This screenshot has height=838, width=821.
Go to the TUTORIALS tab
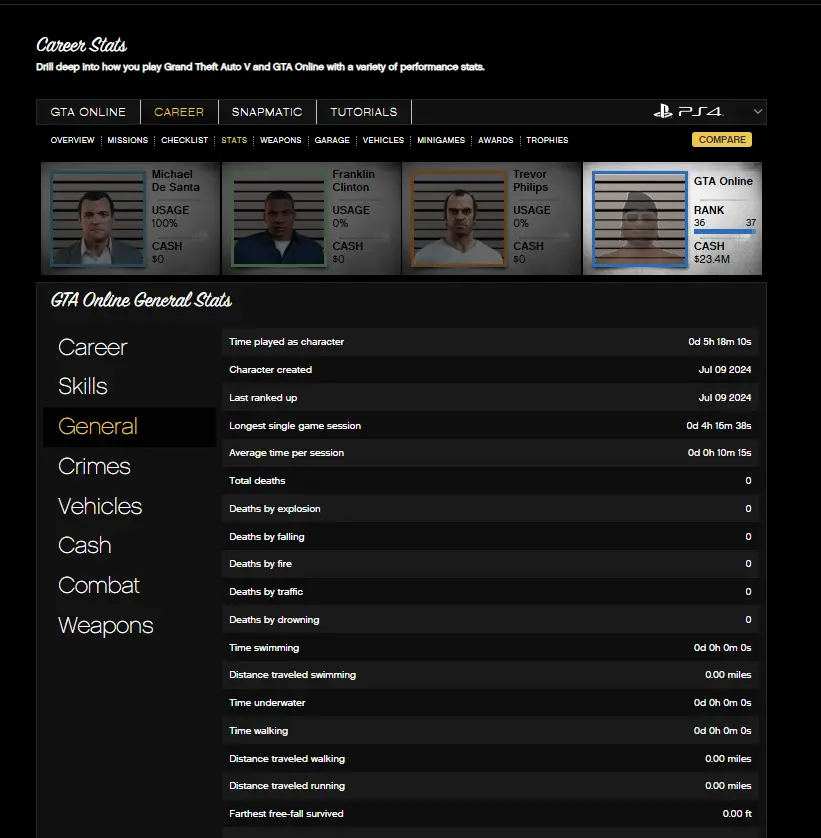pos(364,112)
